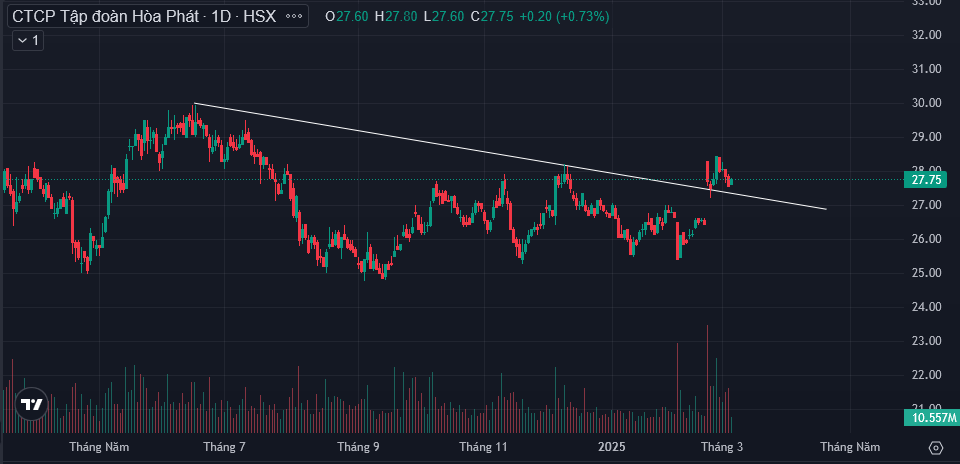The height and width of the screenshot is (464, 960).
Task: Click the closing value C27.75
Action: click(x=492, y=17)
